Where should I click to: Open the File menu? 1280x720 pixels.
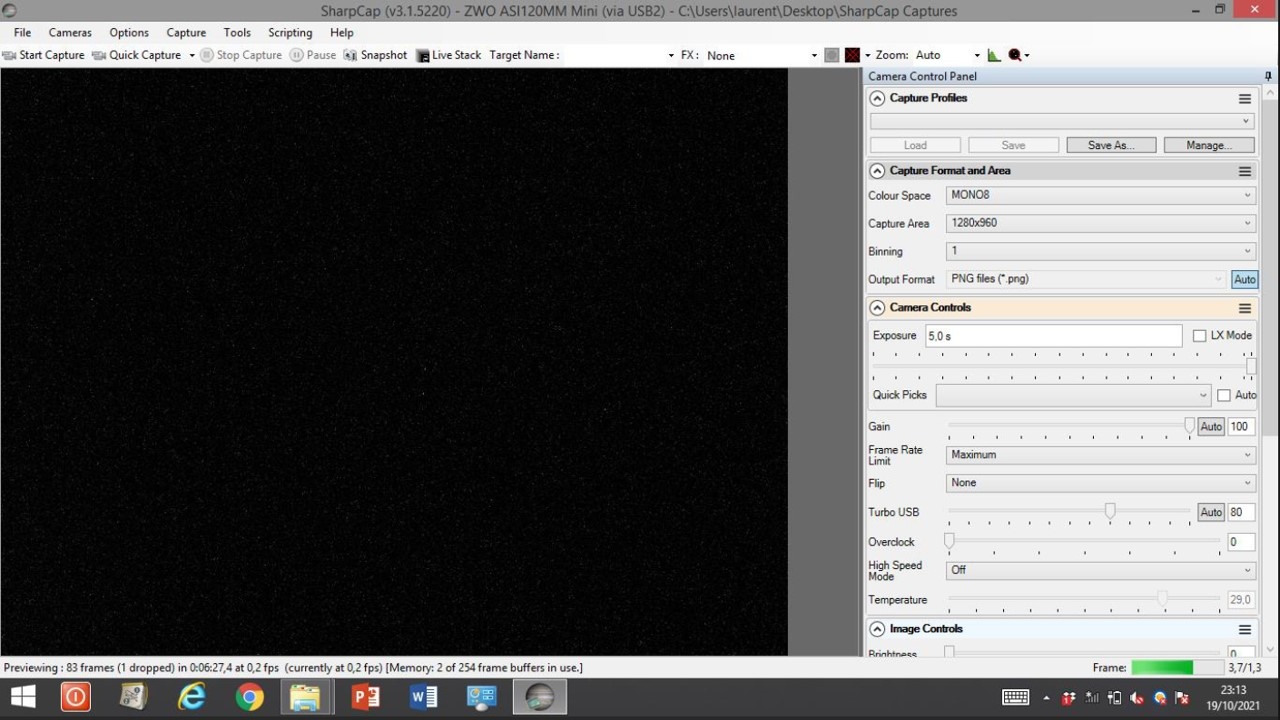click(22, 32)
